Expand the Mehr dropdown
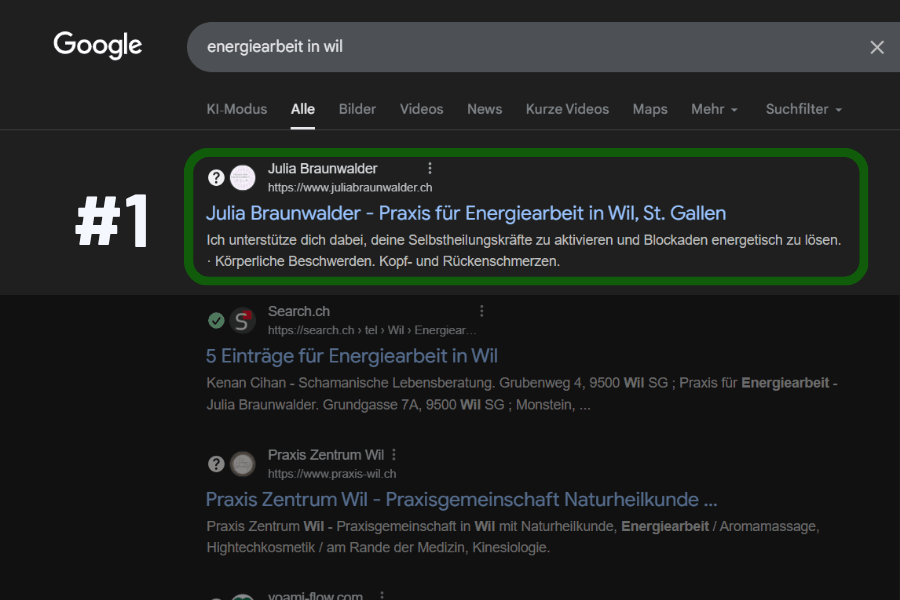900x600 pixels. 714,109
